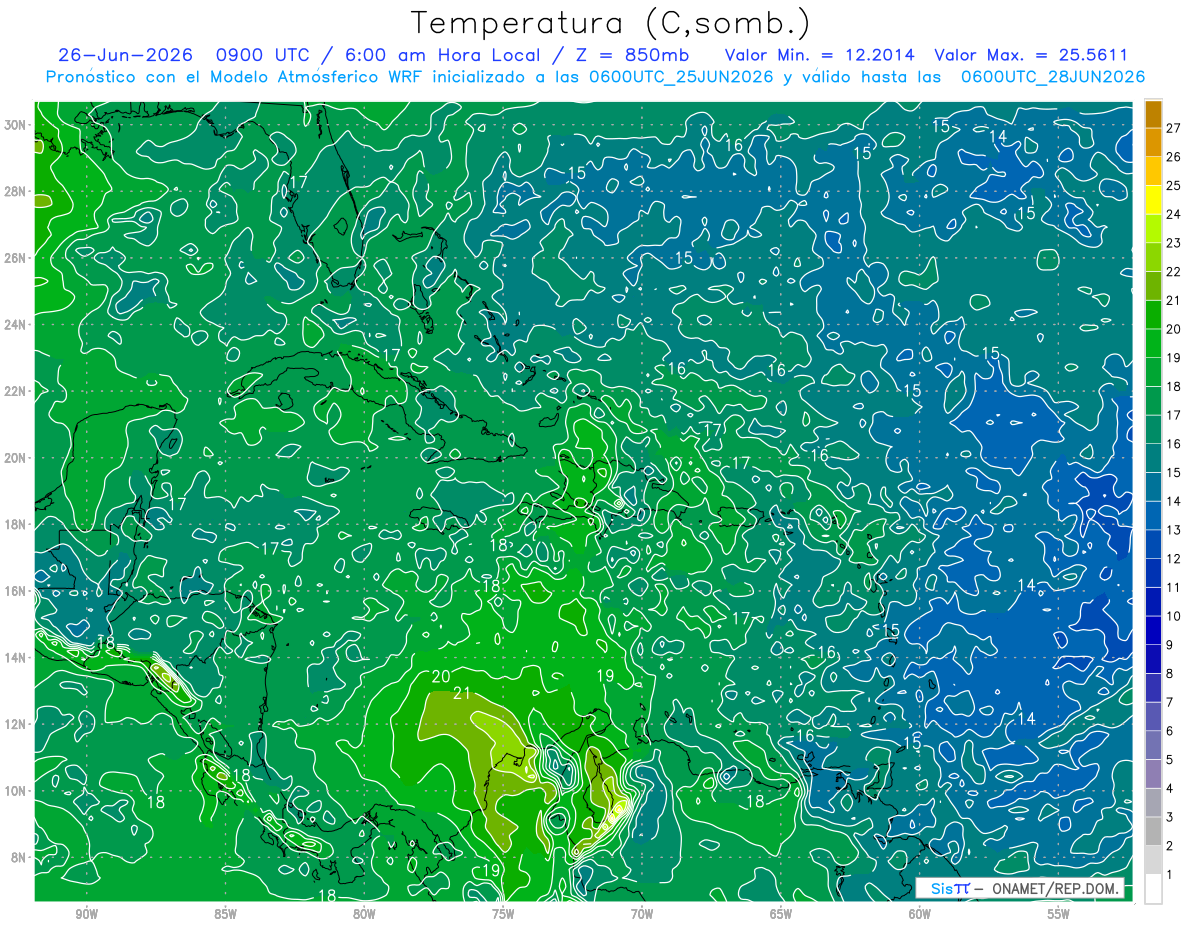Click the gray legend swatch between 2 and 3
This screenshot has height=927, width=1200.
(x=1153, y=831)
